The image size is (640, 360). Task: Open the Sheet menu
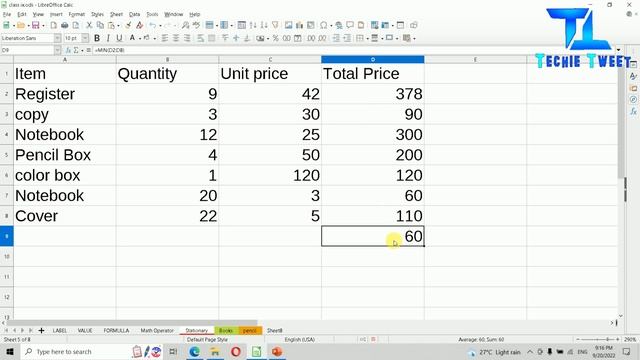coord(116,14)
